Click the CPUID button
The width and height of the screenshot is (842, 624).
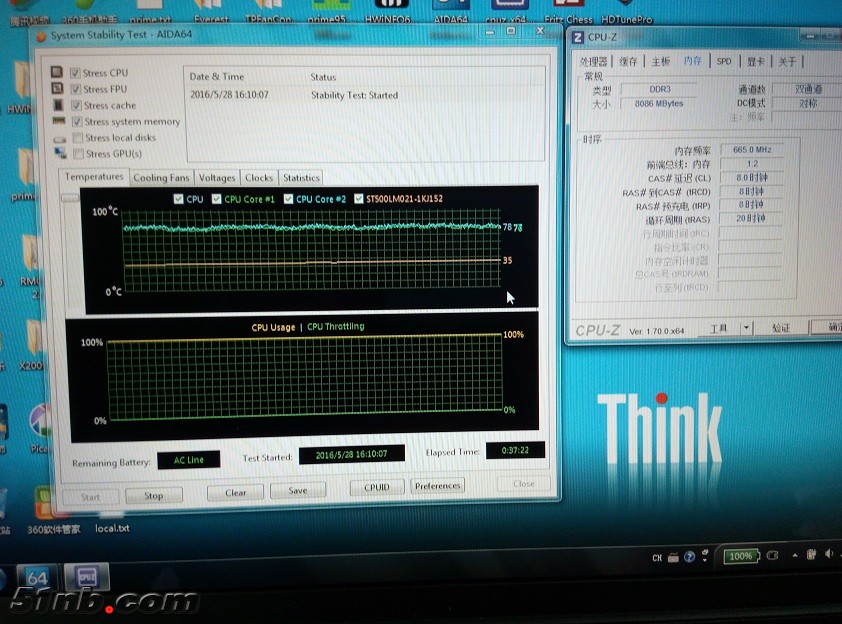pyautogui.click(x=377, y=487)
